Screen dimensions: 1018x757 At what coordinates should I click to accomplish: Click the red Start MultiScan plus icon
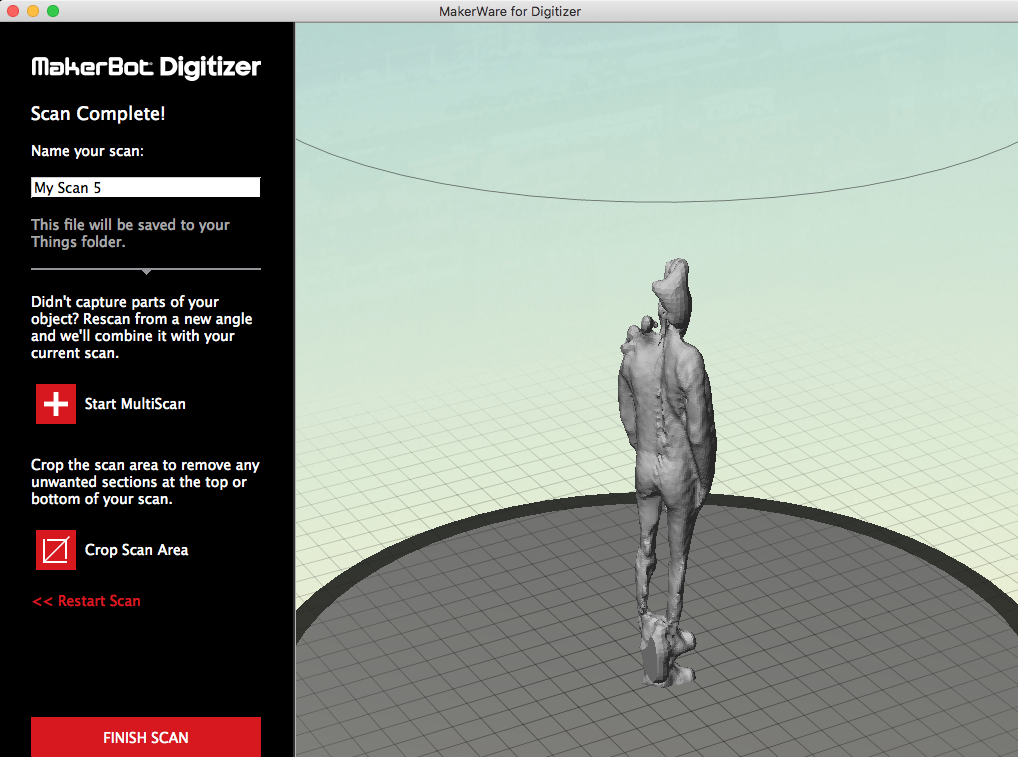pyautogui.click(x=56, y=404)
